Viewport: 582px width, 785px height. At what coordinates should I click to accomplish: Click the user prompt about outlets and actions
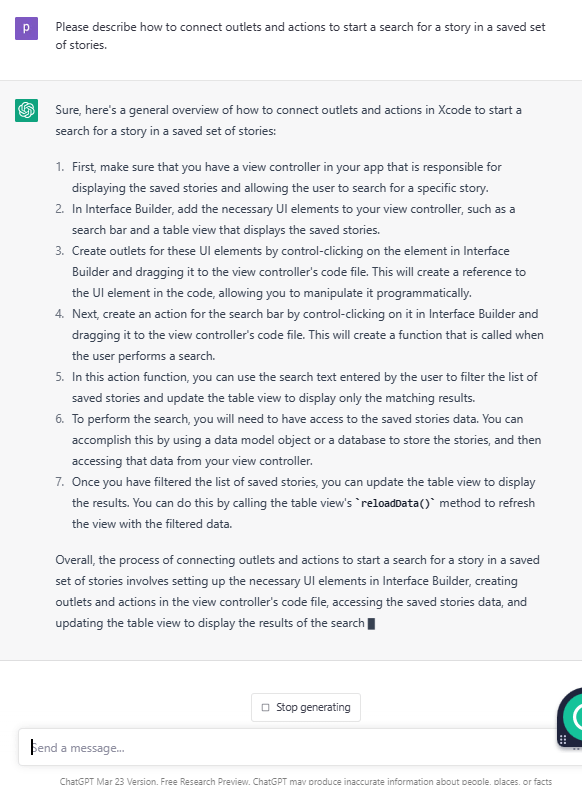(300, 36)
